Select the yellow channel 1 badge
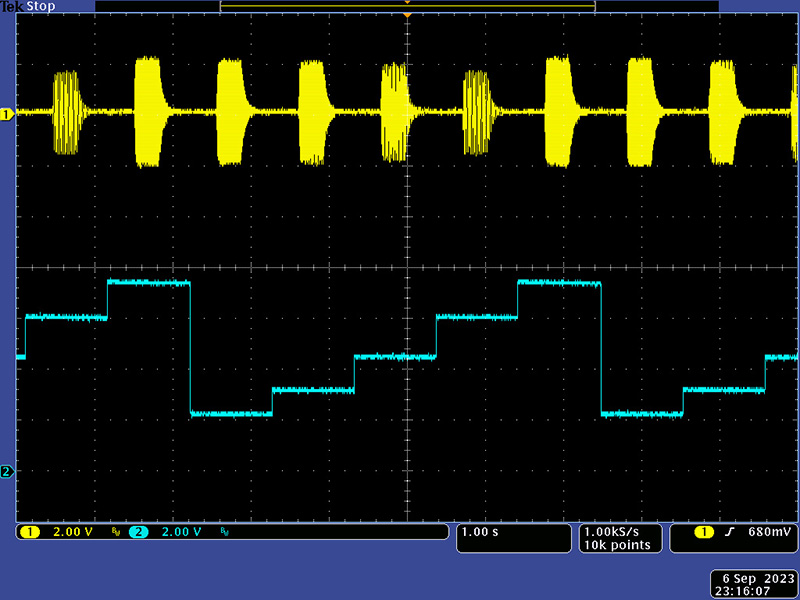Image resolution: width=800 pixels, height=600 pixels. (x=28, y=532)
